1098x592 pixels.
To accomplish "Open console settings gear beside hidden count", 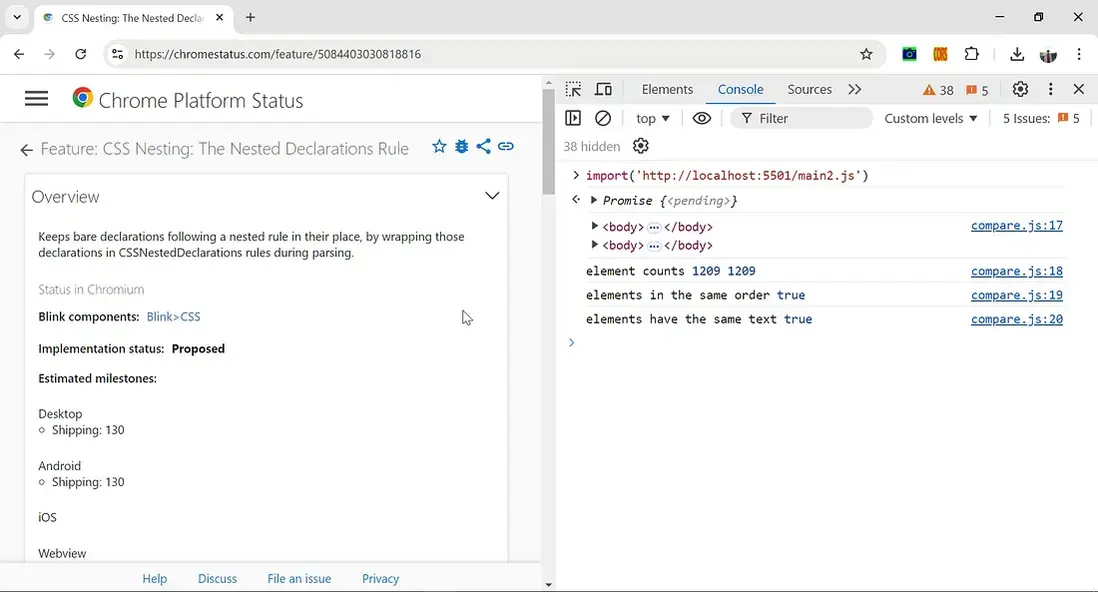I will pyautogui.click(x=641, y=147).
